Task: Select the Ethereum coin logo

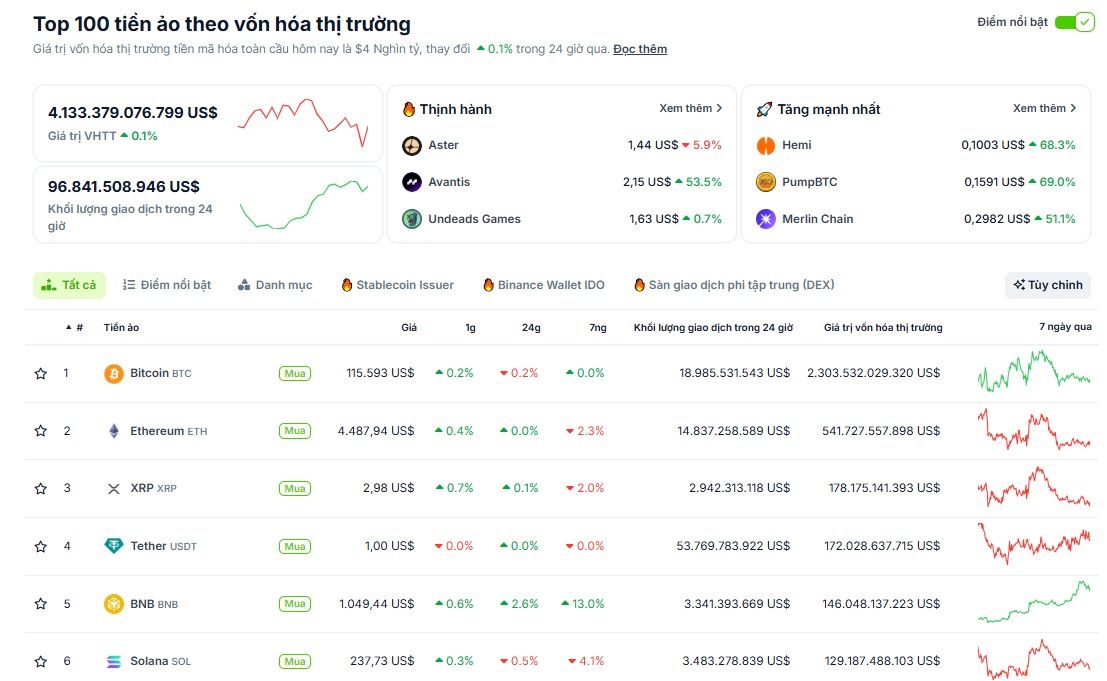Action: click(113, 431)
